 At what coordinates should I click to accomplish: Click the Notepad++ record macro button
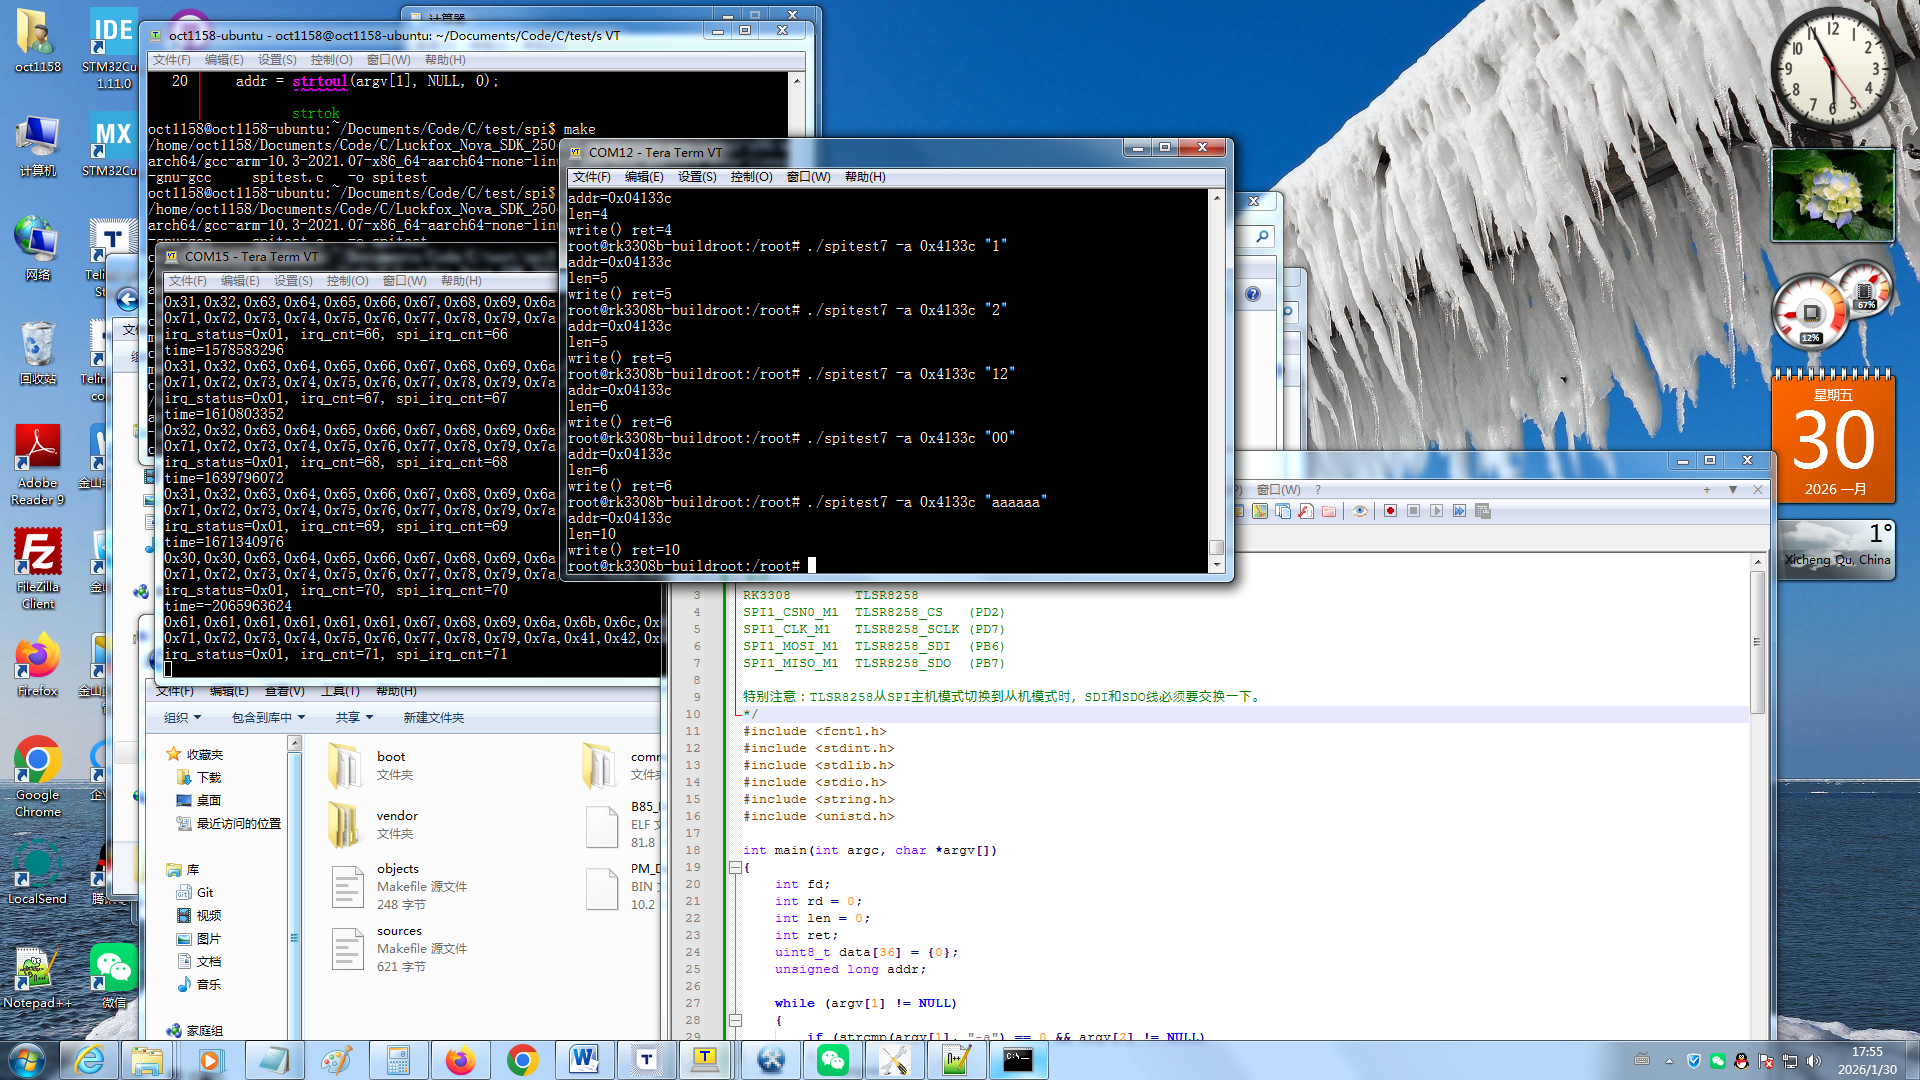click(x=1390, y=511)
